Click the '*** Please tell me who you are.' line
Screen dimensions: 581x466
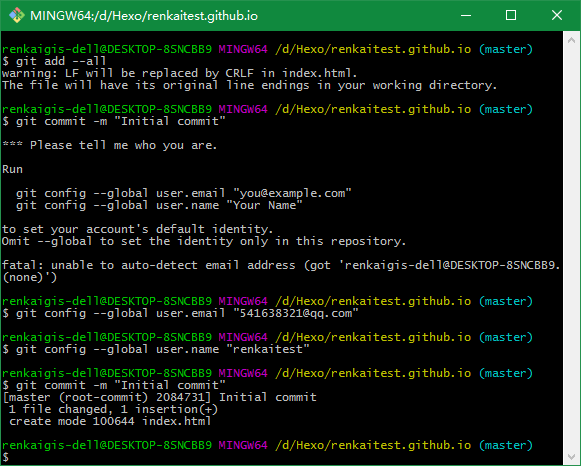point(109,145)
